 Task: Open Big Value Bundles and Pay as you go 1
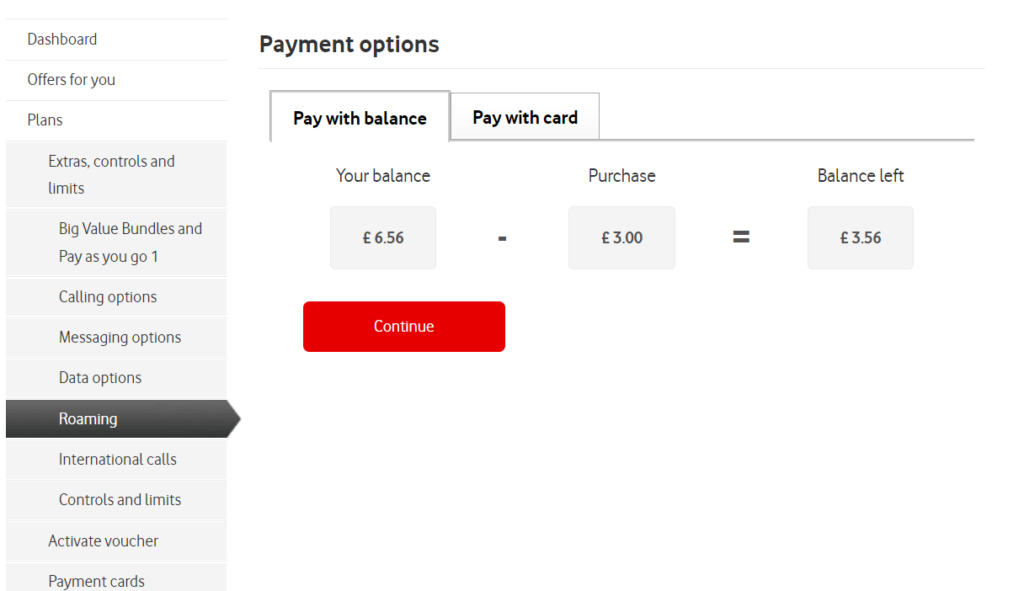tap(130, 242)
